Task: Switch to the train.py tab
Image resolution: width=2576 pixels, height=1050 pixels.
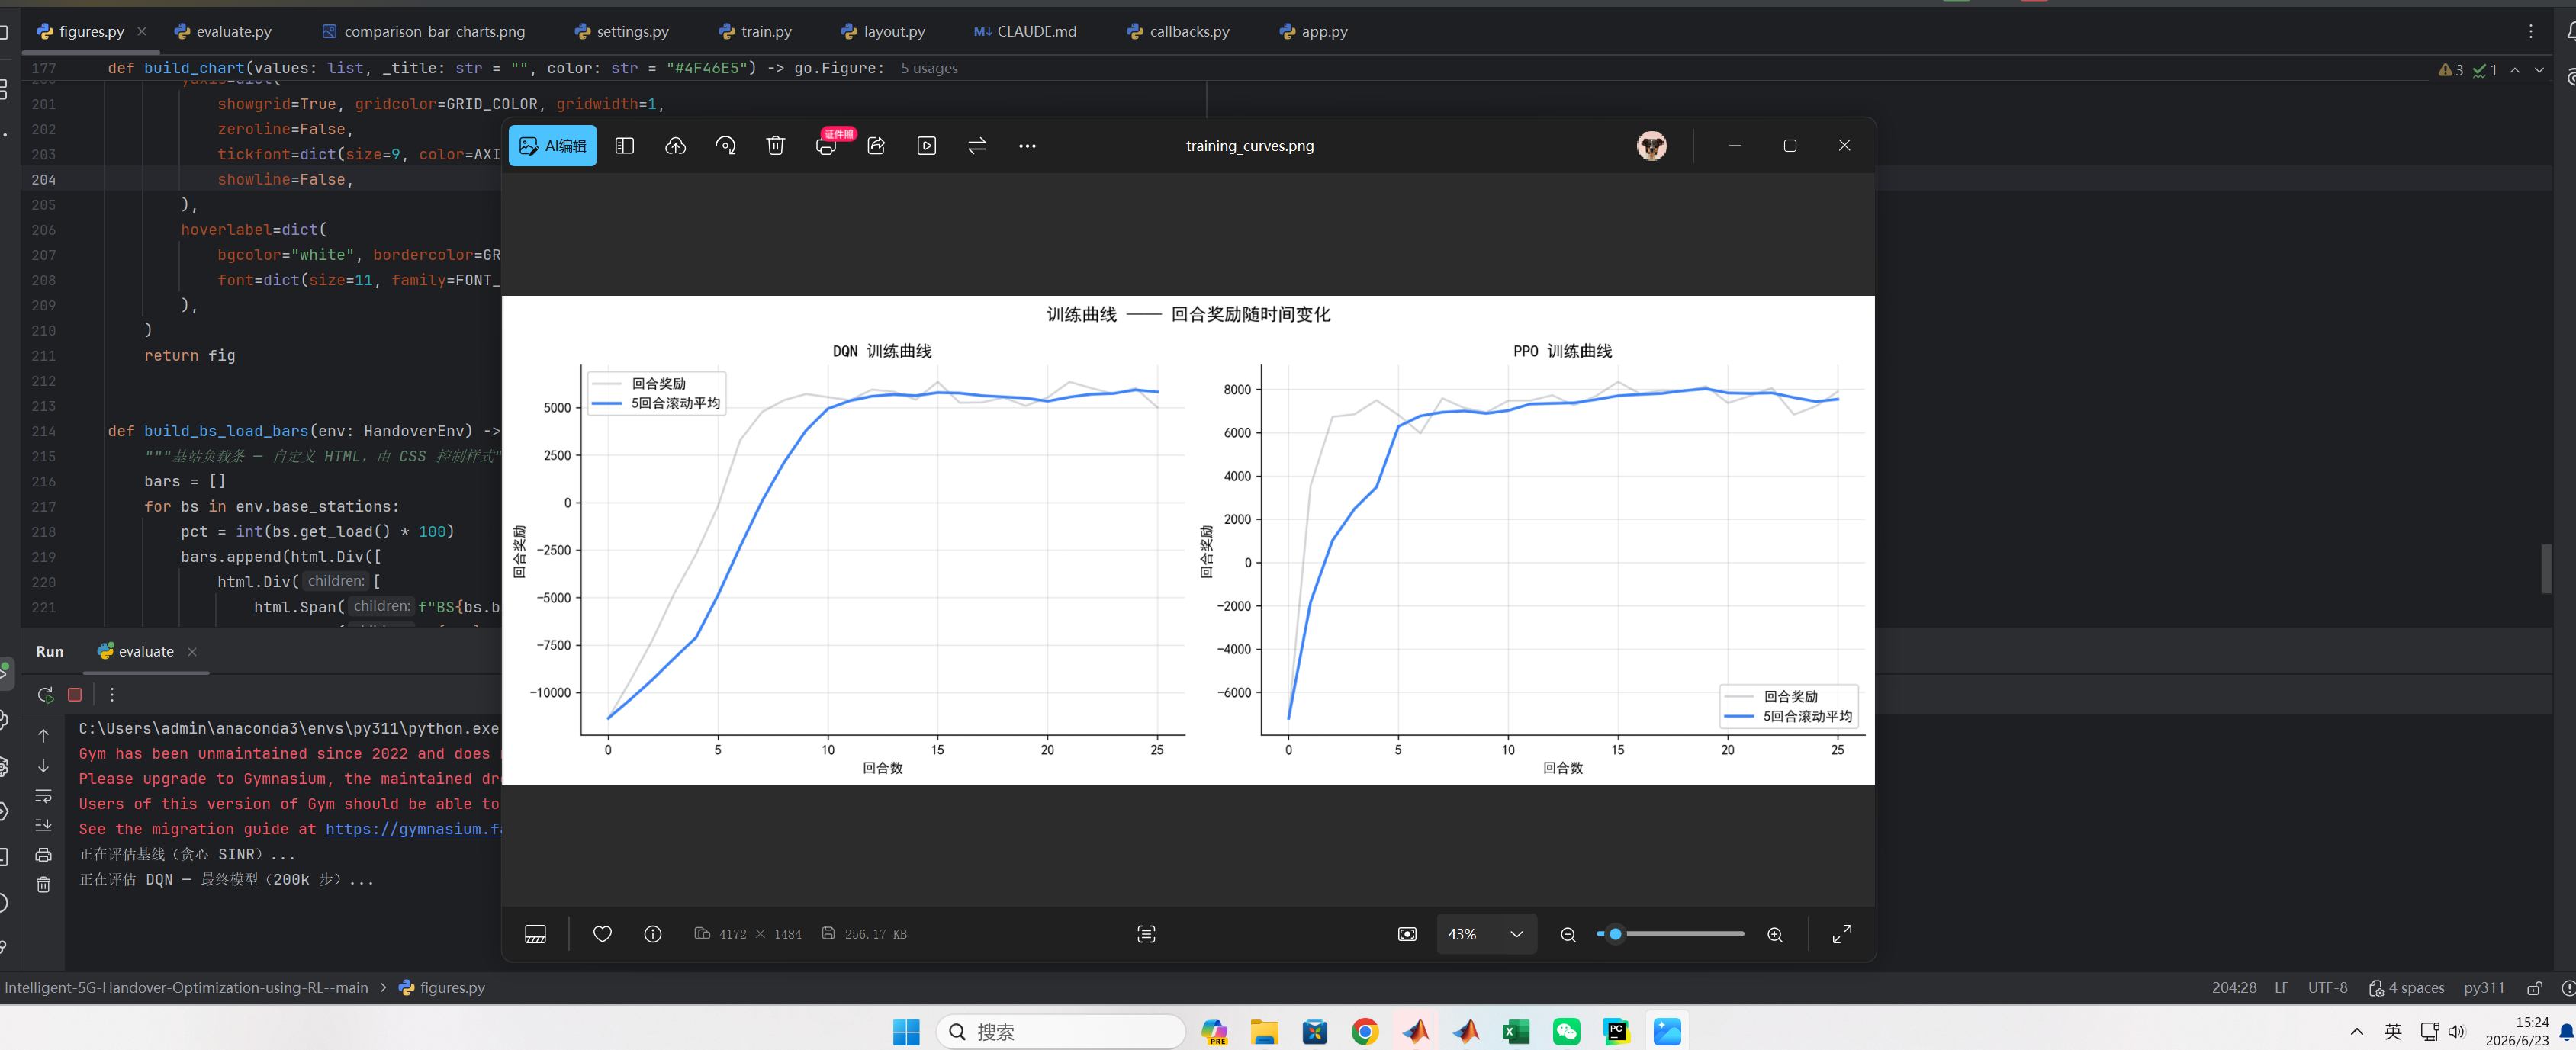Action: pyautogui.click(x=755, y=32)
